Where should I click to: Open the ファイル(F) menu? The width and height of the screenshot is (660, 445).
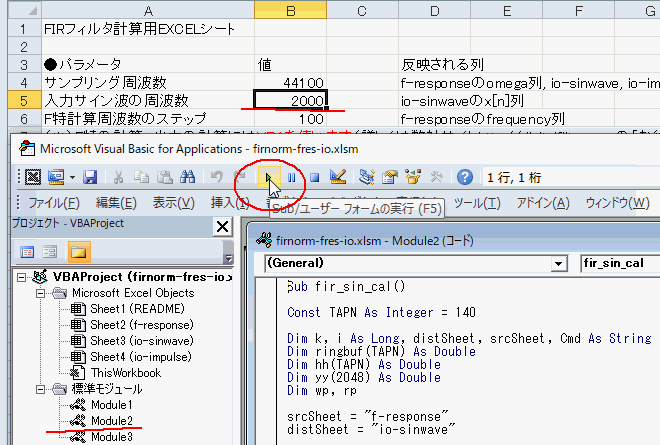coord(54,203)
